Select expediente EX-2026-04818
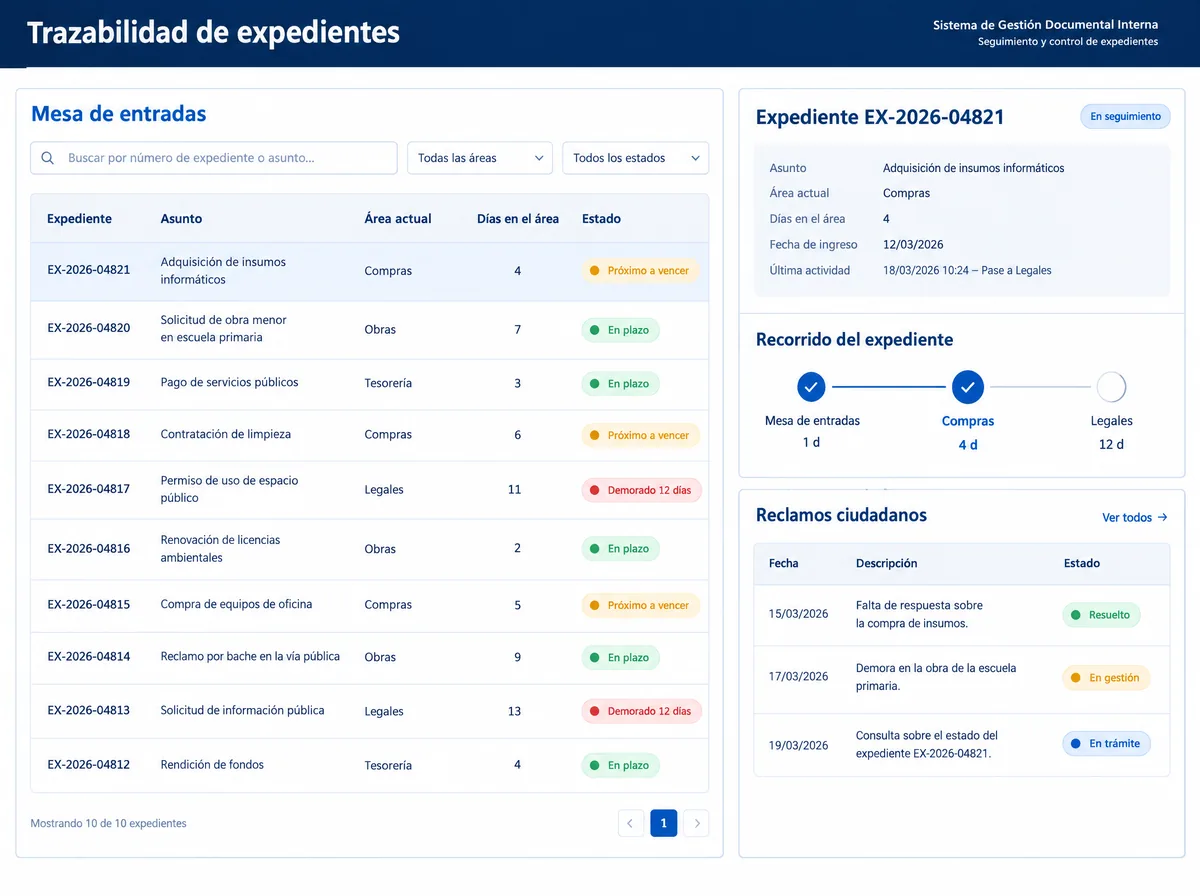 coord(370,435)
